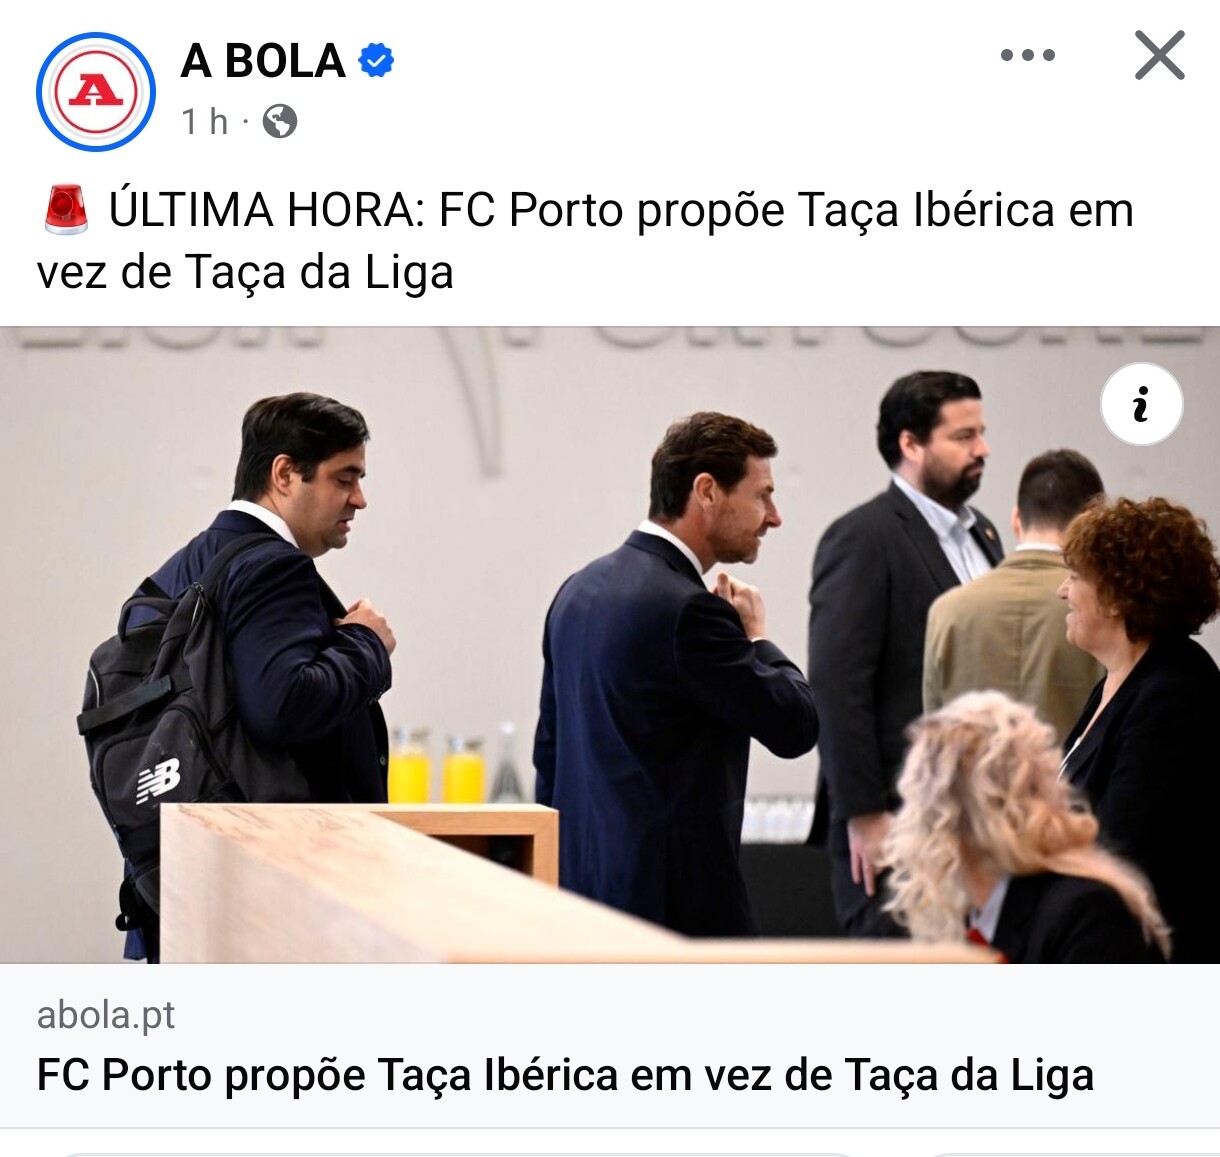Open the A BOLA profile picture
1220x1157 pixels.
tap(96, 92)
